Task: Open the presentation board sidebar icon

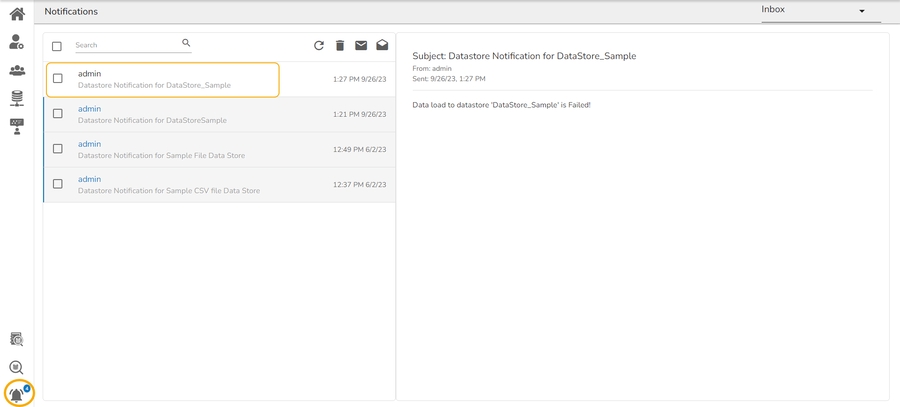Action: [x=17, y=126]
